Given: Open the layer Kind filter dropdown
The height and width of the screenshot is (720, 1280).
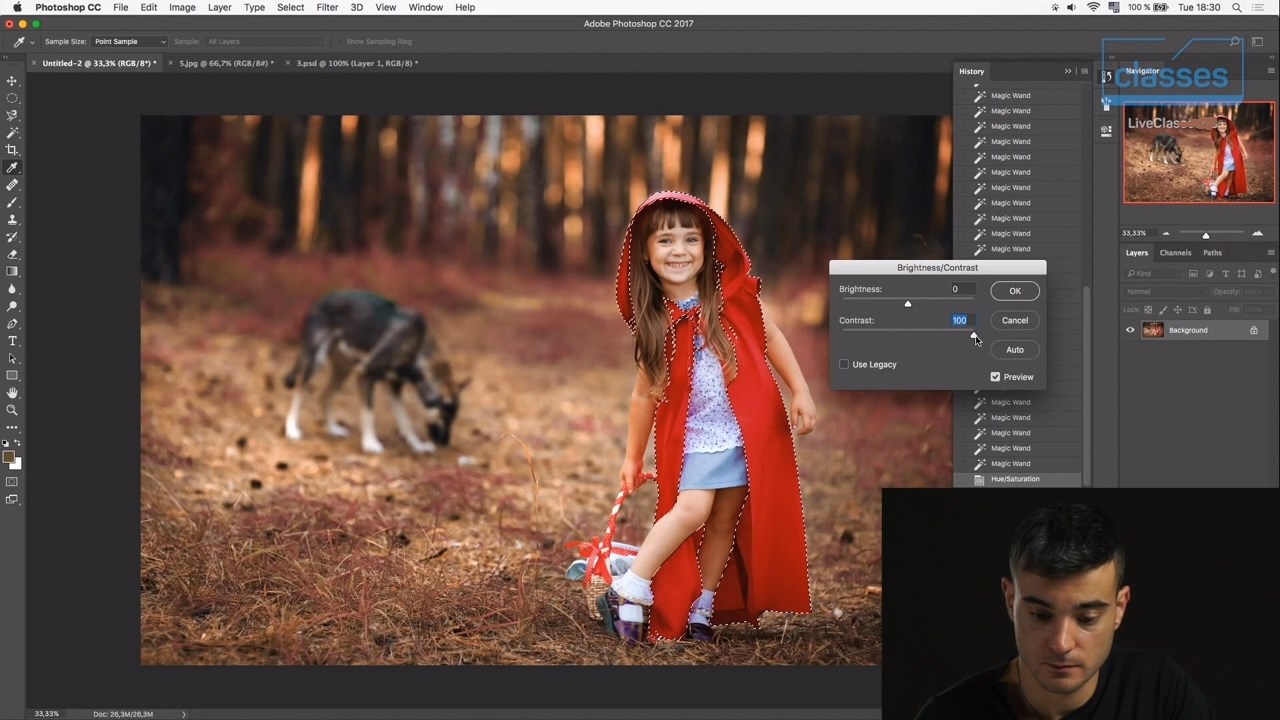Looking at the screenshot, I should (x=1153, y=274).
